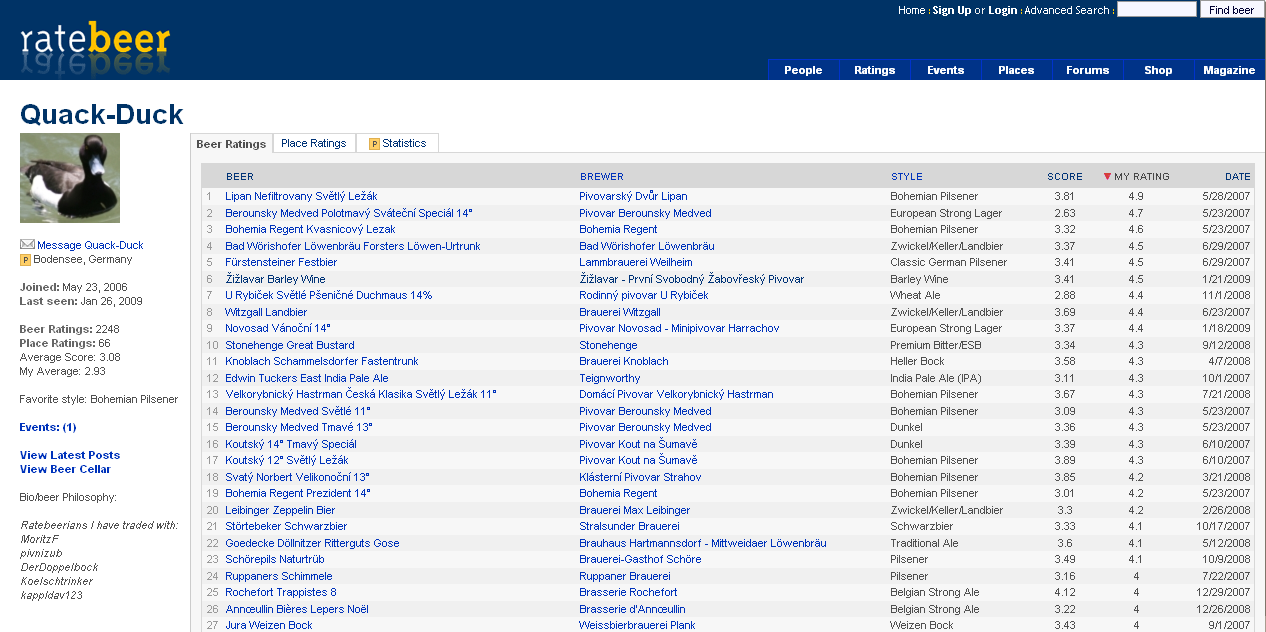The image size is (1266, 632).
Task: Open Rochefort Trappistes 8 beer
Action: pos(281,593)
